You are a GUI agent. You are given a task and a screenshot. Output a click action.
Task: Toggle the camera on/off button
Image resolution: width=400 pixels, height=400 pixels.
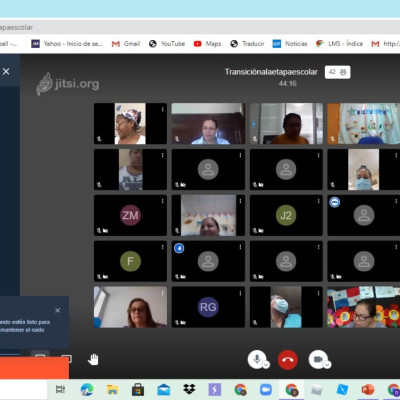point(318,359)
